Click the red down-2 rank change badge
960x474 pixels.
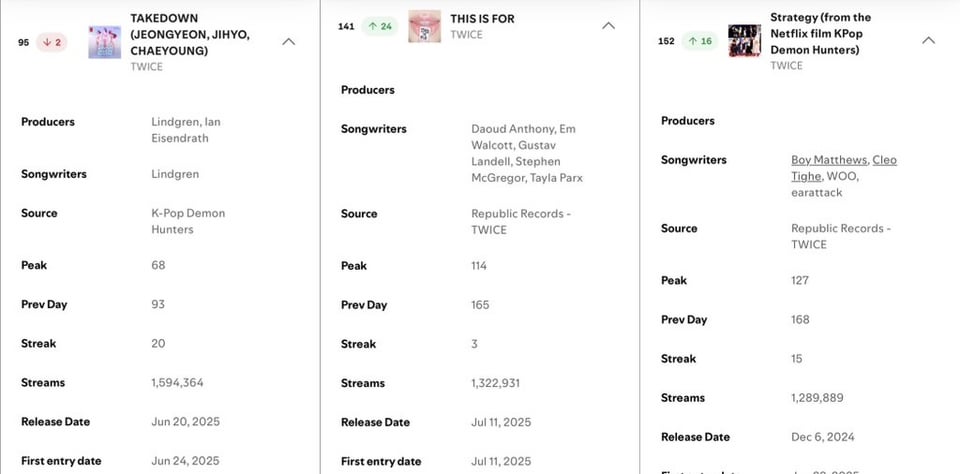52,42
